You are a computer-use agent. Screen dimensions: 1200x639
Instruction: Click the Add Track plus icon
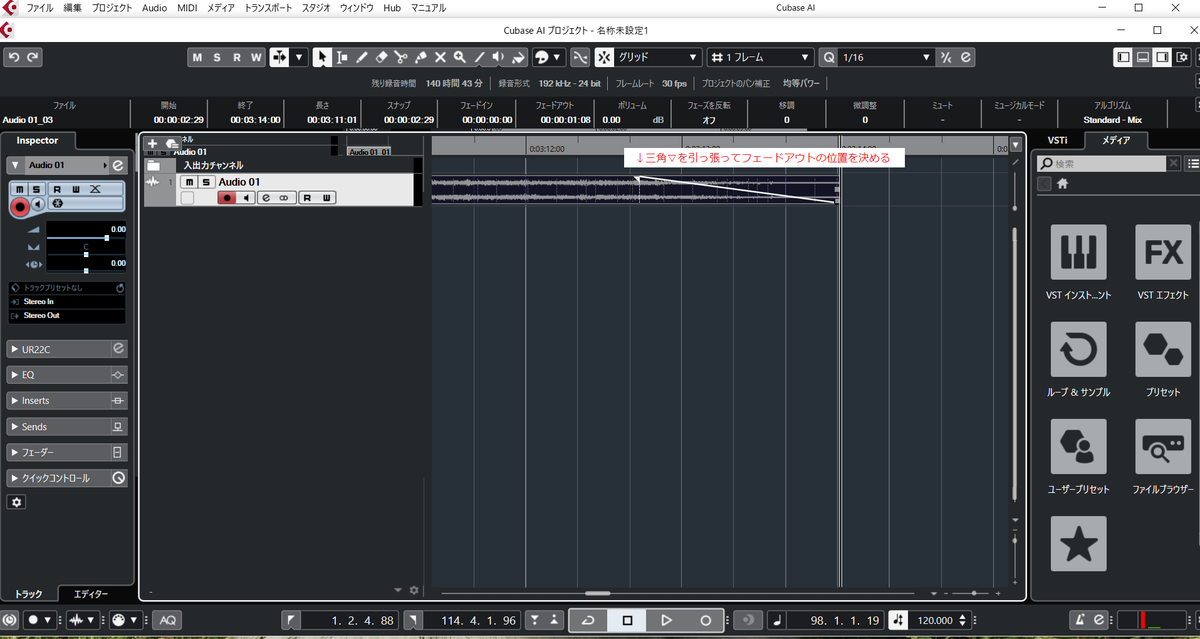[152, 145]
